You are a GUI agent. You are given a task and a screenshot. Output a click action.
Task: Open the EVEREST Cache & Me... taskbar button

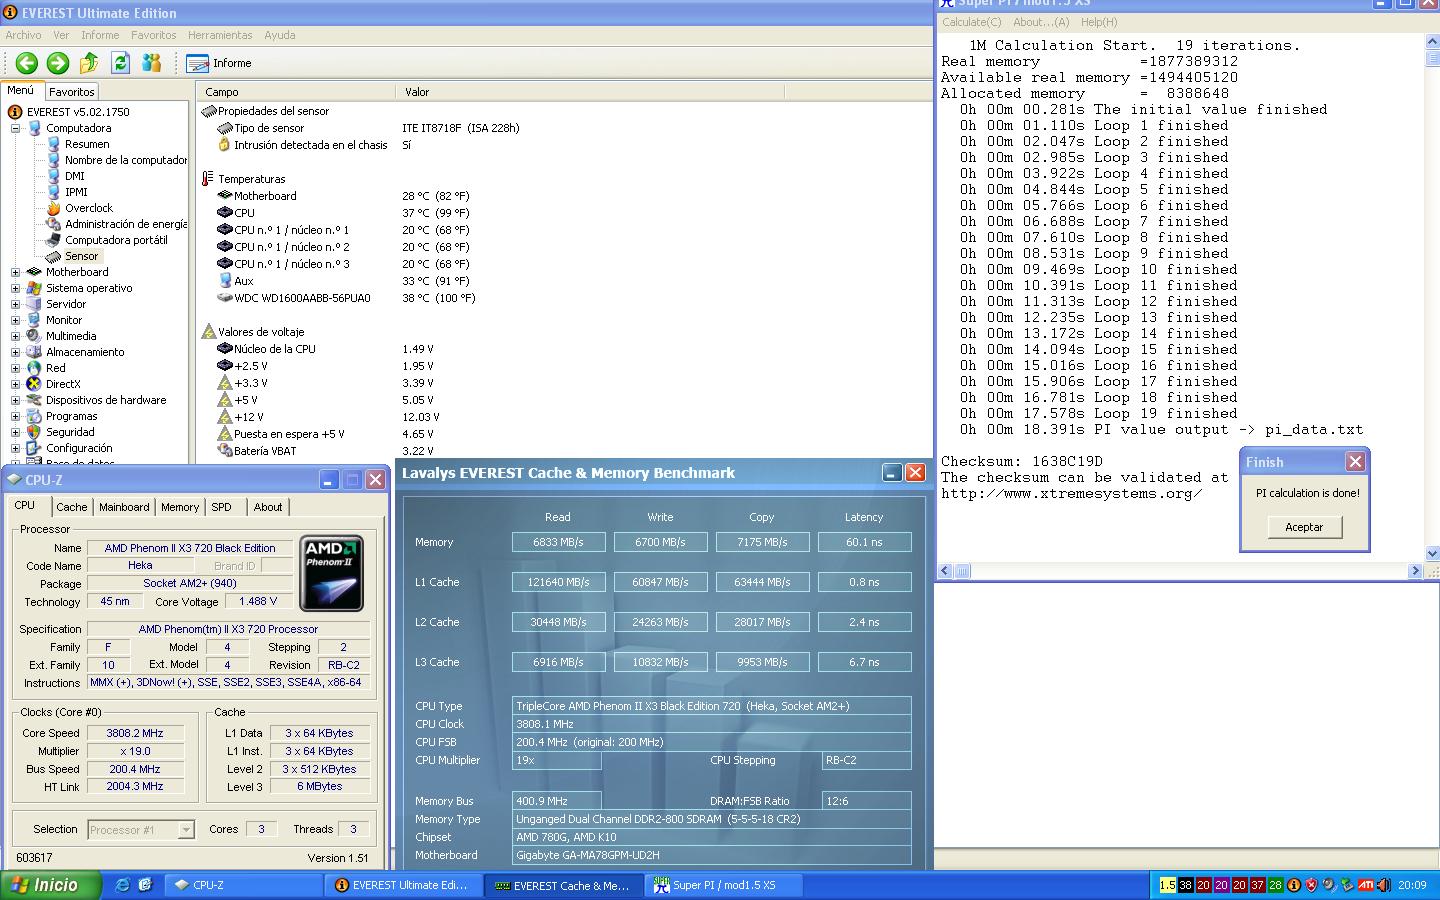tap(564, 885)
